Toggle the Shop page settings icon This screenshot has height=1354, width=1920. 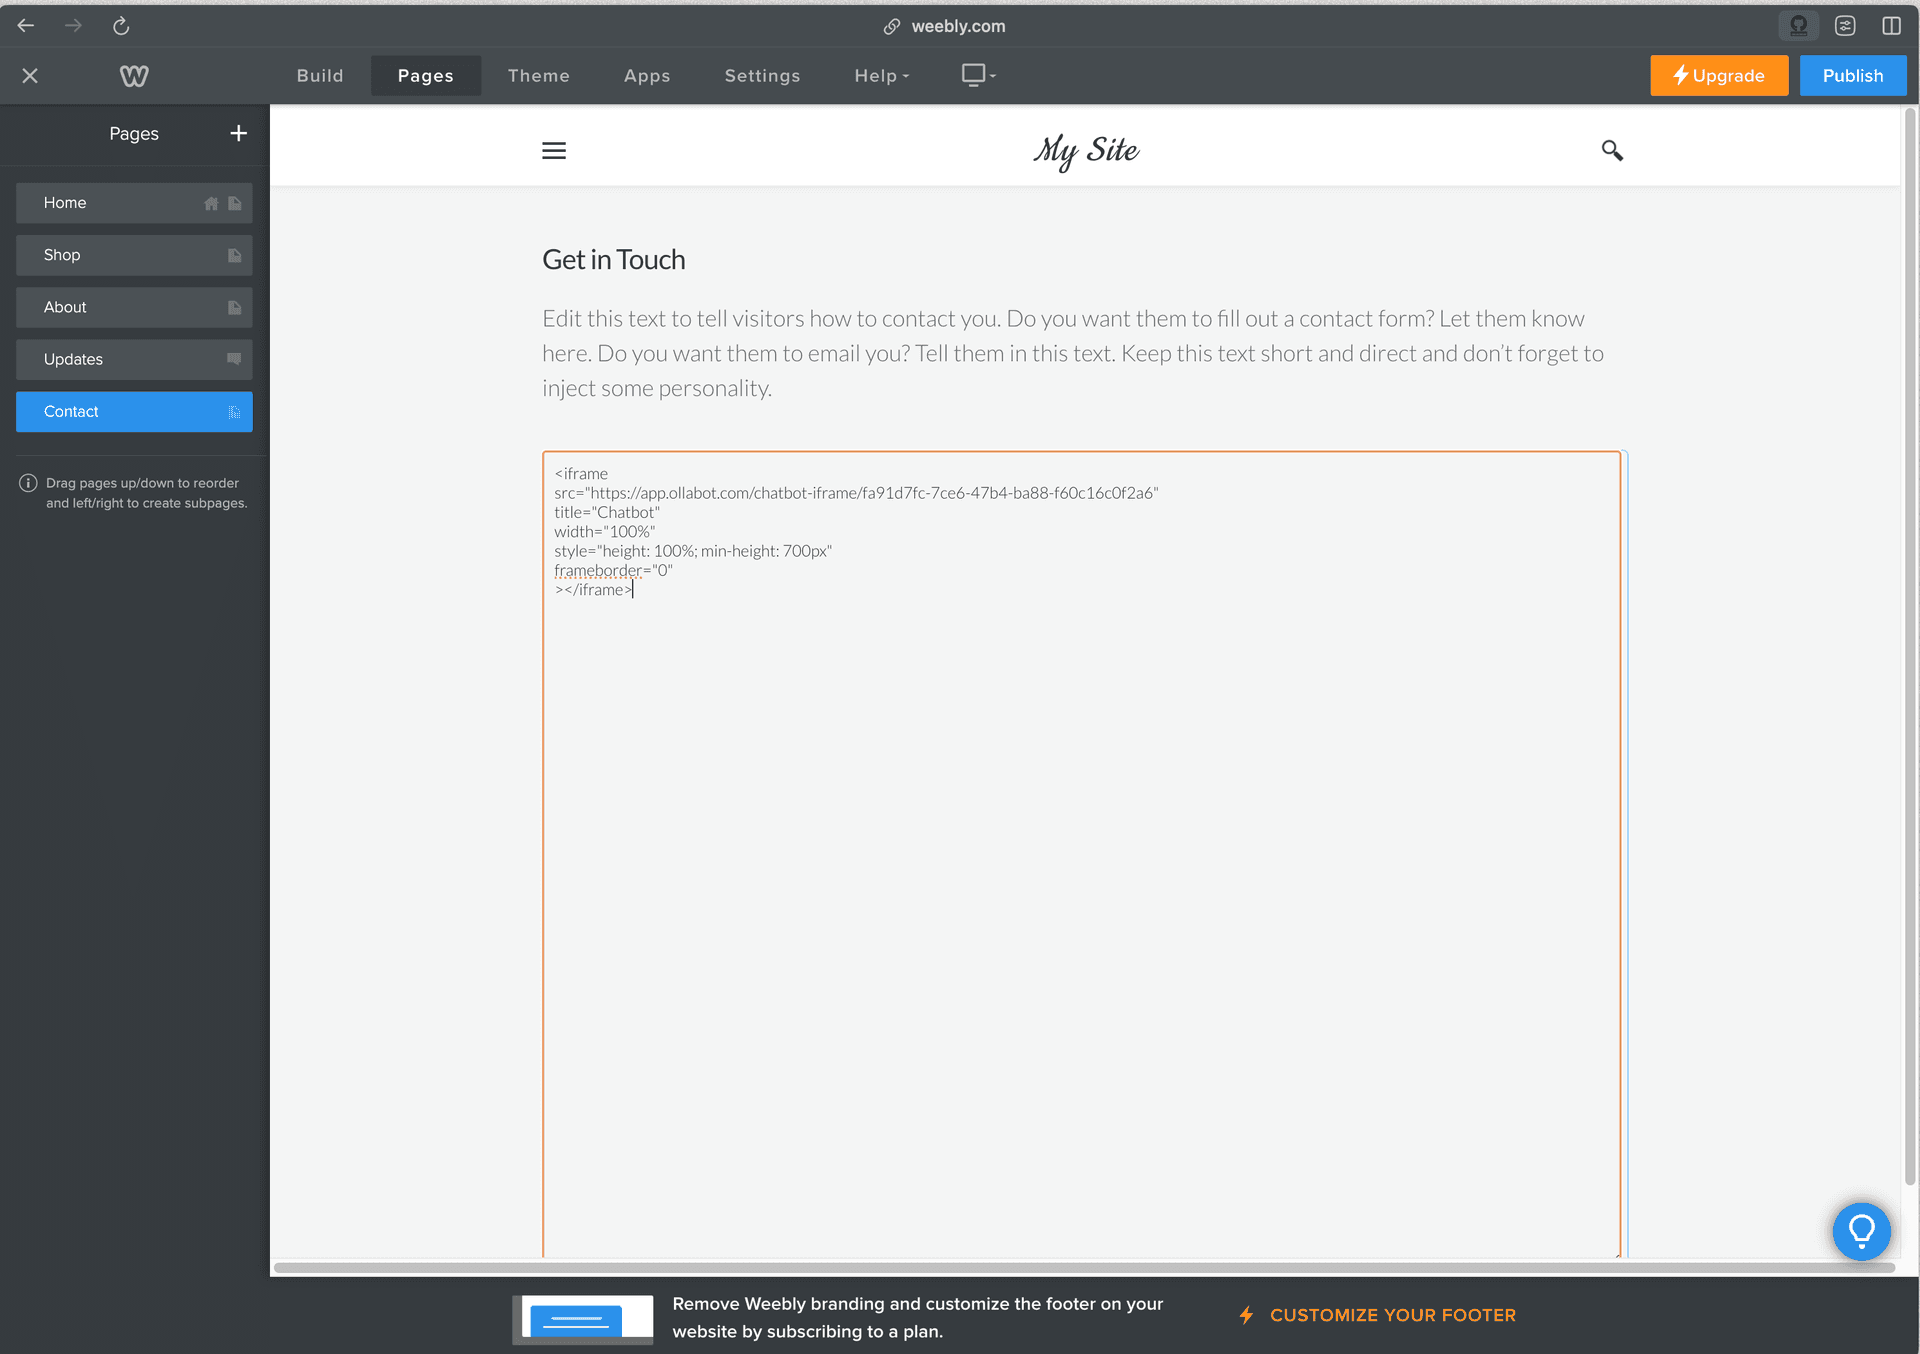235,255
